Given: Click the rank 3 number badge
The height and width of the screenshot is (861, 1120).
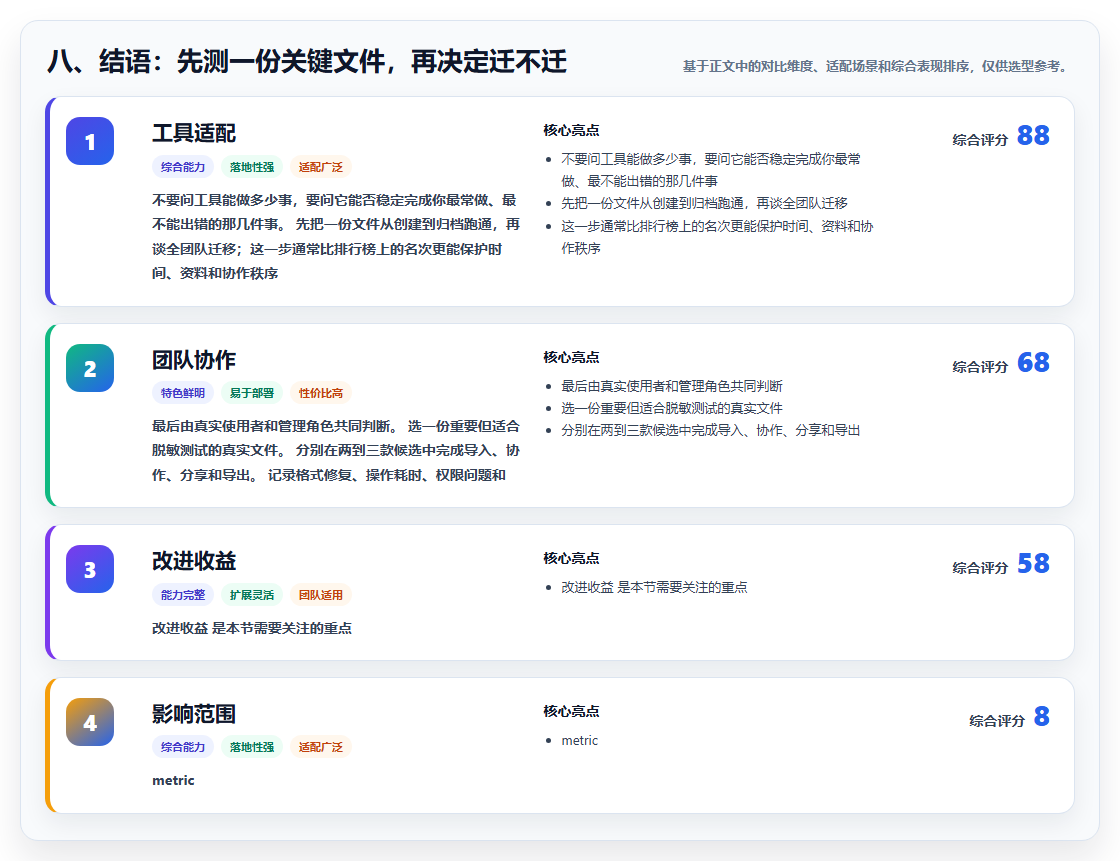Looking at the screenshot, I should (x=90, y=569).
